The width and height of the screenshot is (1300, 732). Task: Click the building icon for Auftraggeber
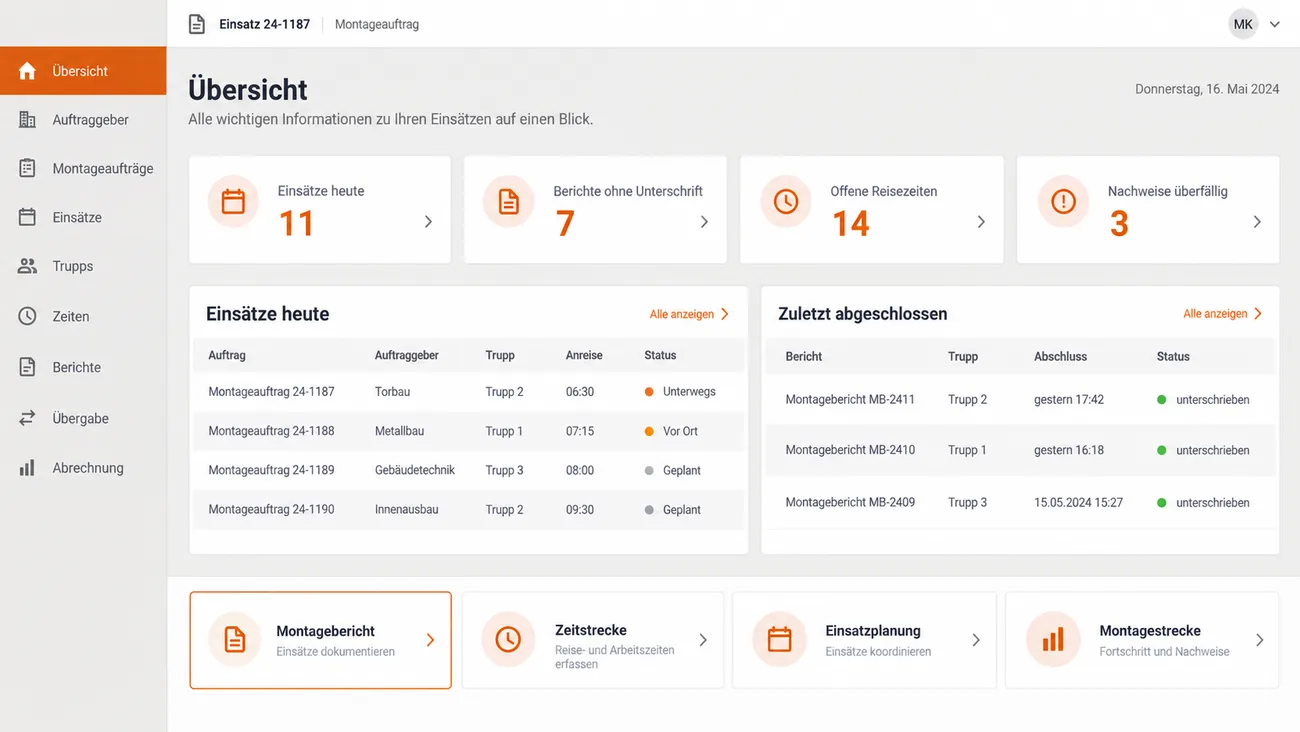pyautogui.click(x=27, y=120)
